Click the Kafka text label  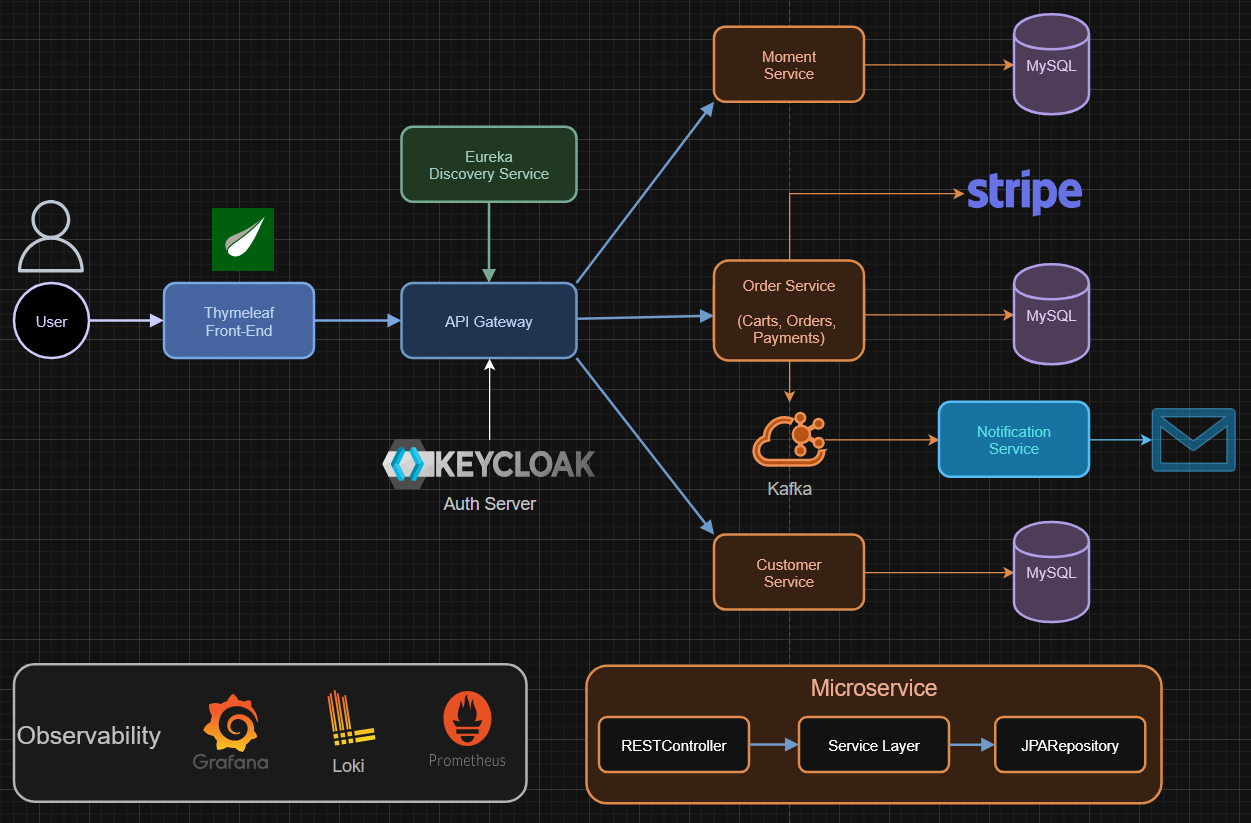click(x=790, y=489)
